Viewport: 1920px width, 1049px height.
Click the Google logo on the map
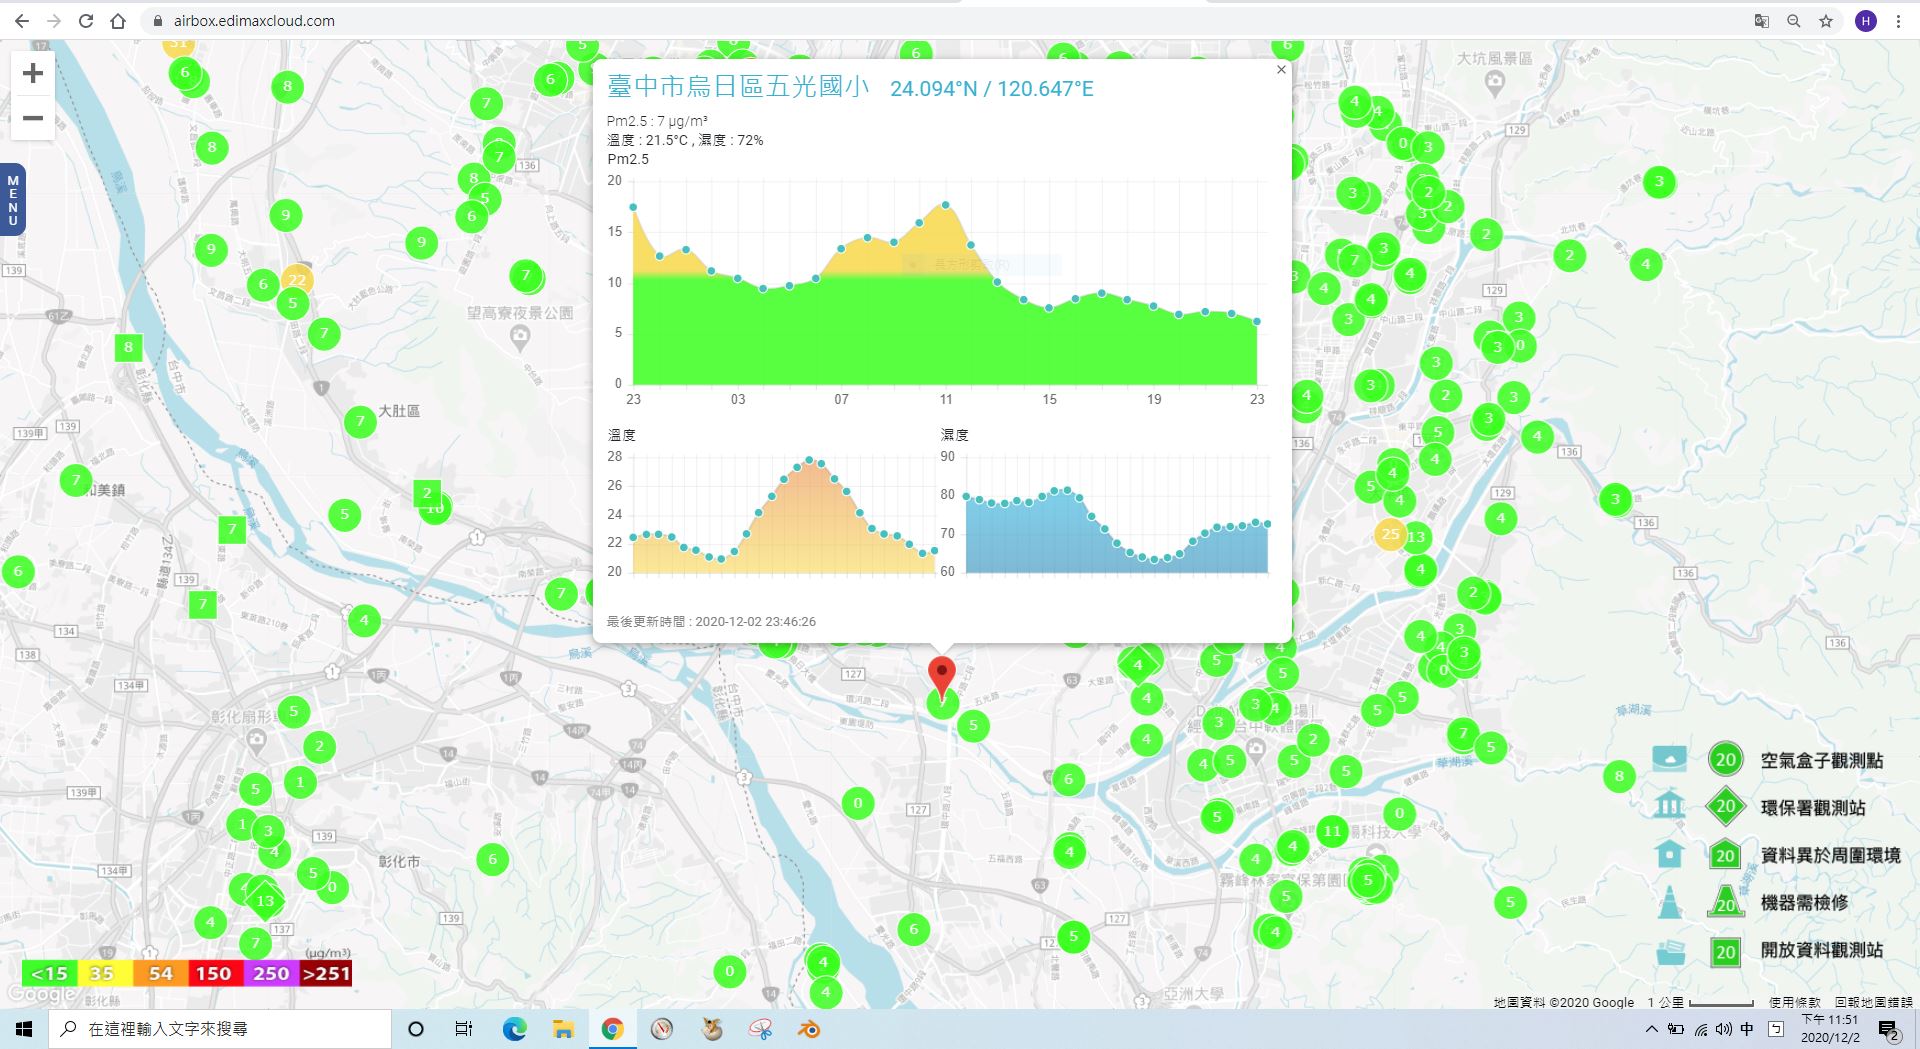point(40,994)
